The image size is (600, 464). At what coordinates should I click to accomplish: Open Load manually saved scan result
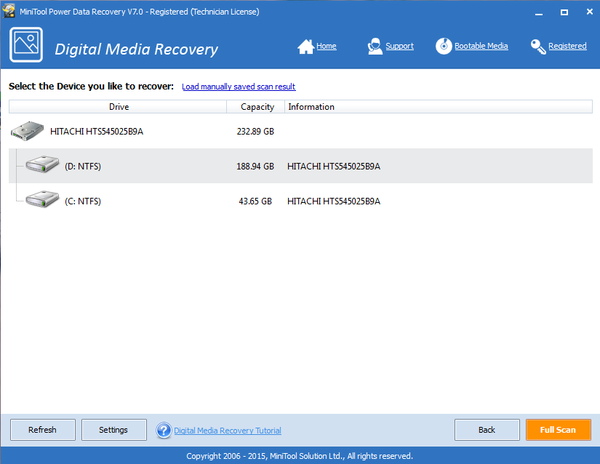(x=238, y=87)
